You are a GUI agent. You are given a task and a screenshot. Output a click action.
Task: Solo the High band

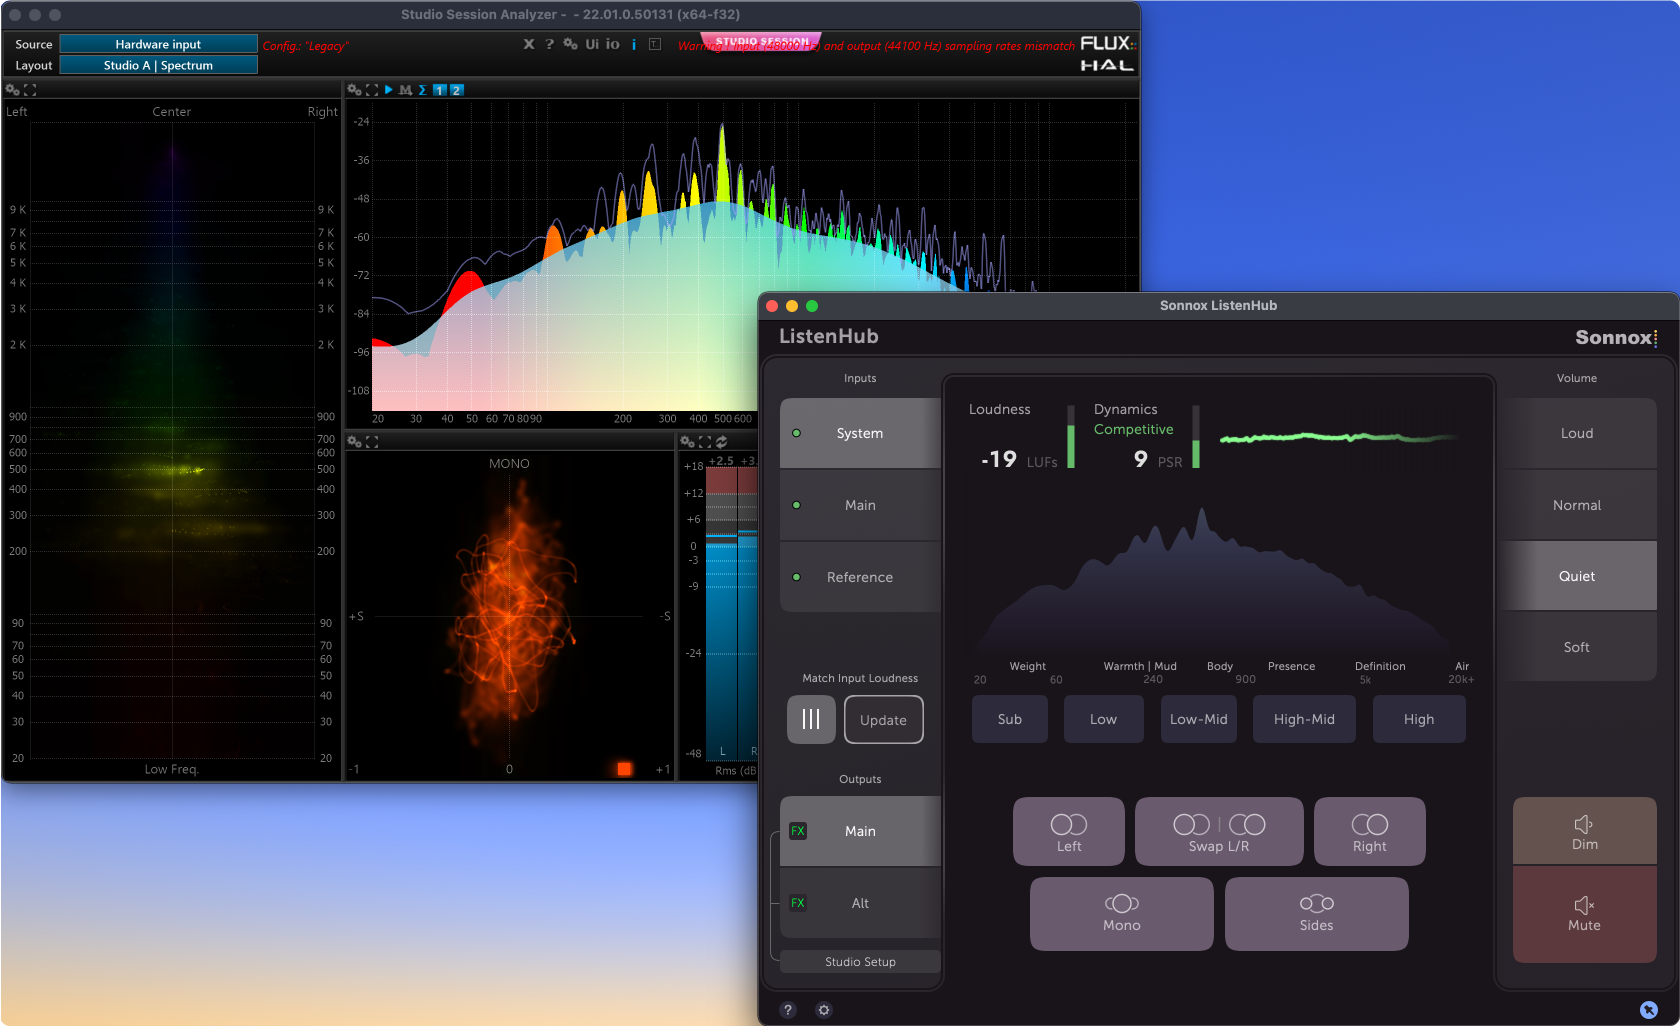tap(1419, 719)
